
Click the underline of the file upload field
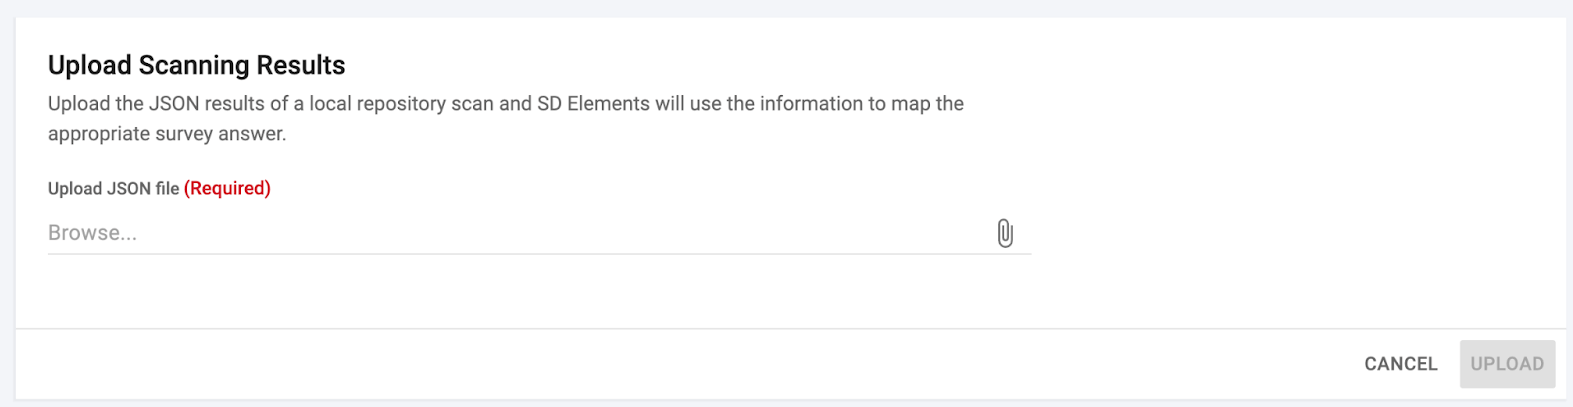(x=539, y=253)
